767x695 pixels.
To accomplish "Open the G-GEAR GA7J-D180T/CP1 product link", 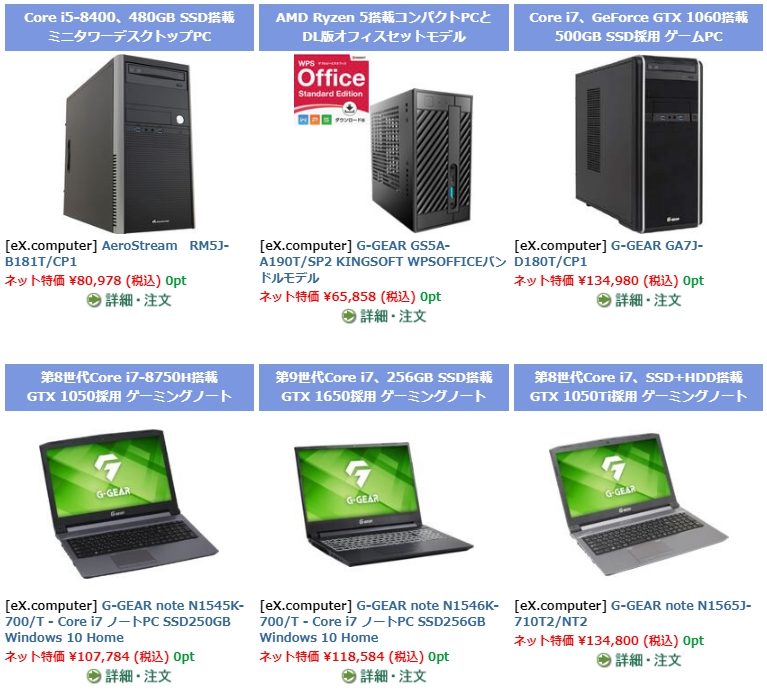I will (x=609, y=253).
